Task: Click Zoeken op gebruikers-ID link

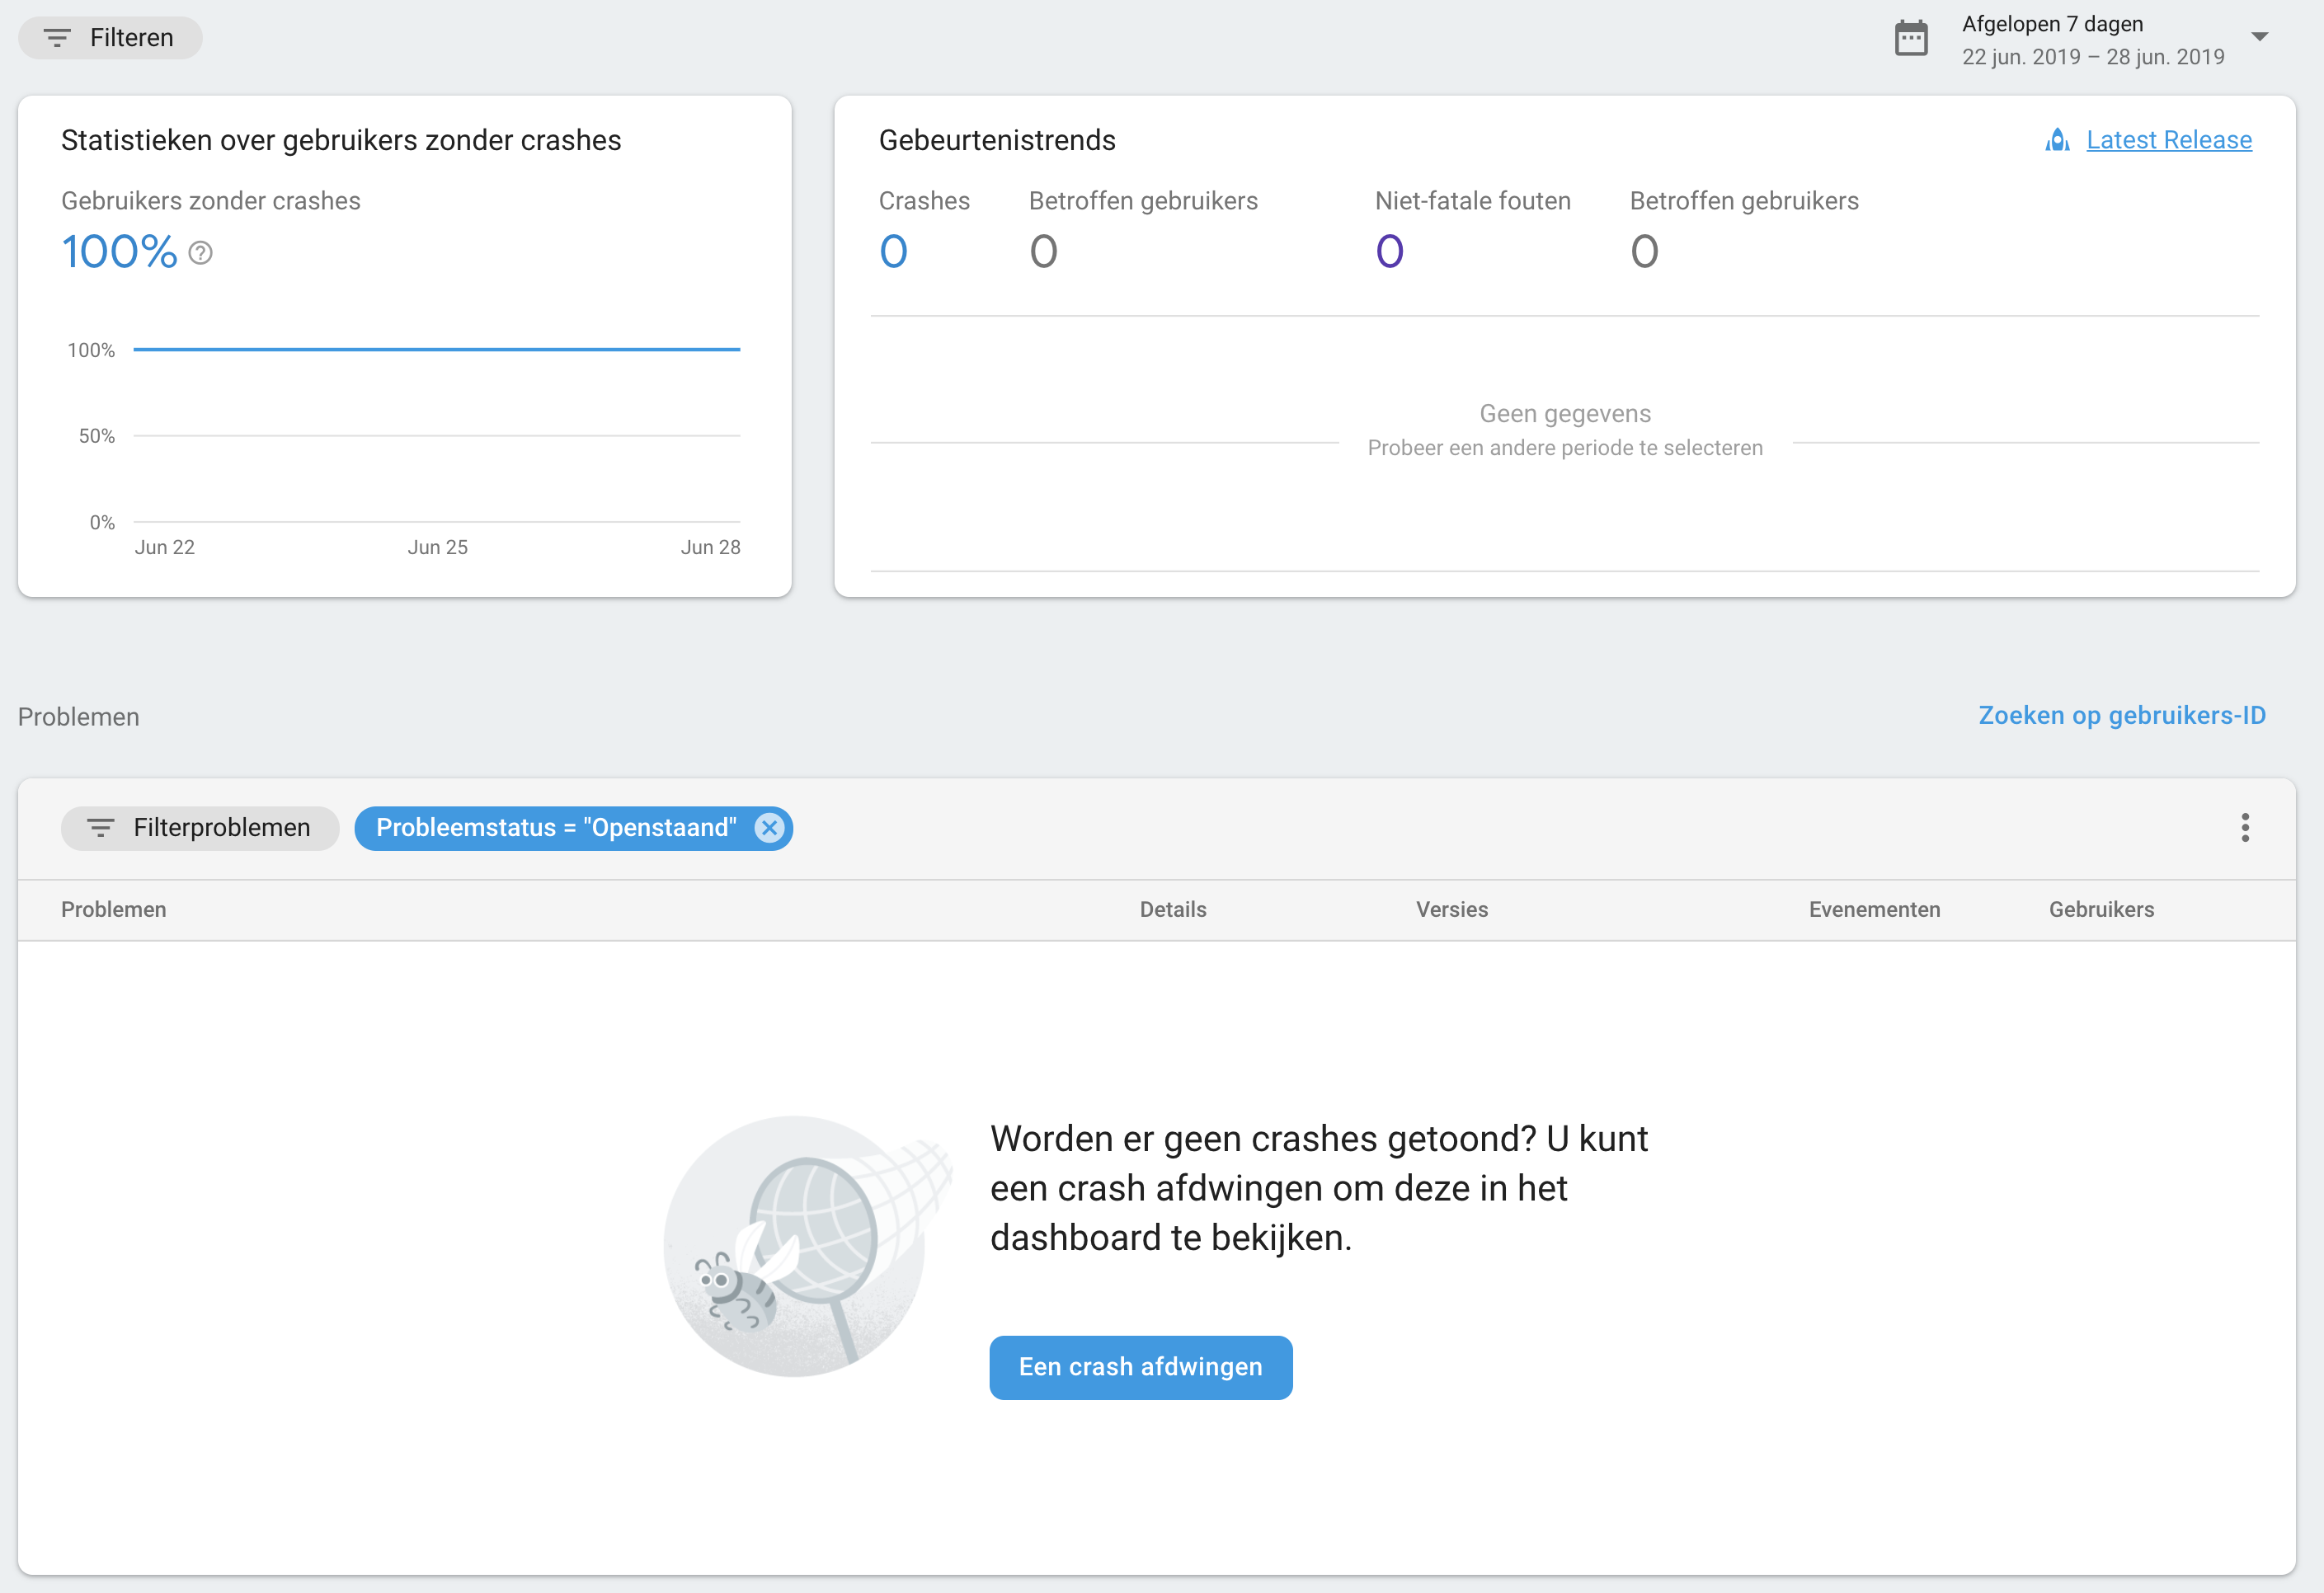Action: pos(2121,715)
